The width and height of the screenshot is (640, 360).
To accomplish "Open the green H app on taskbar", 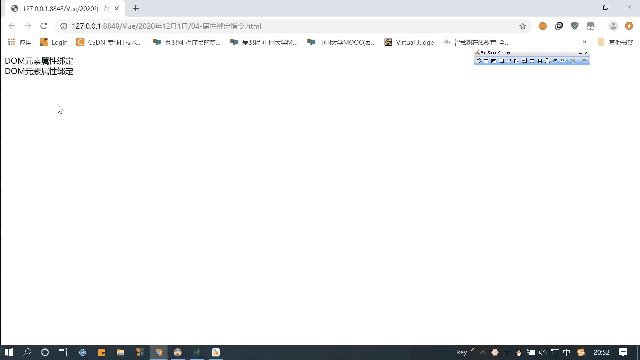I will (197, 352).
